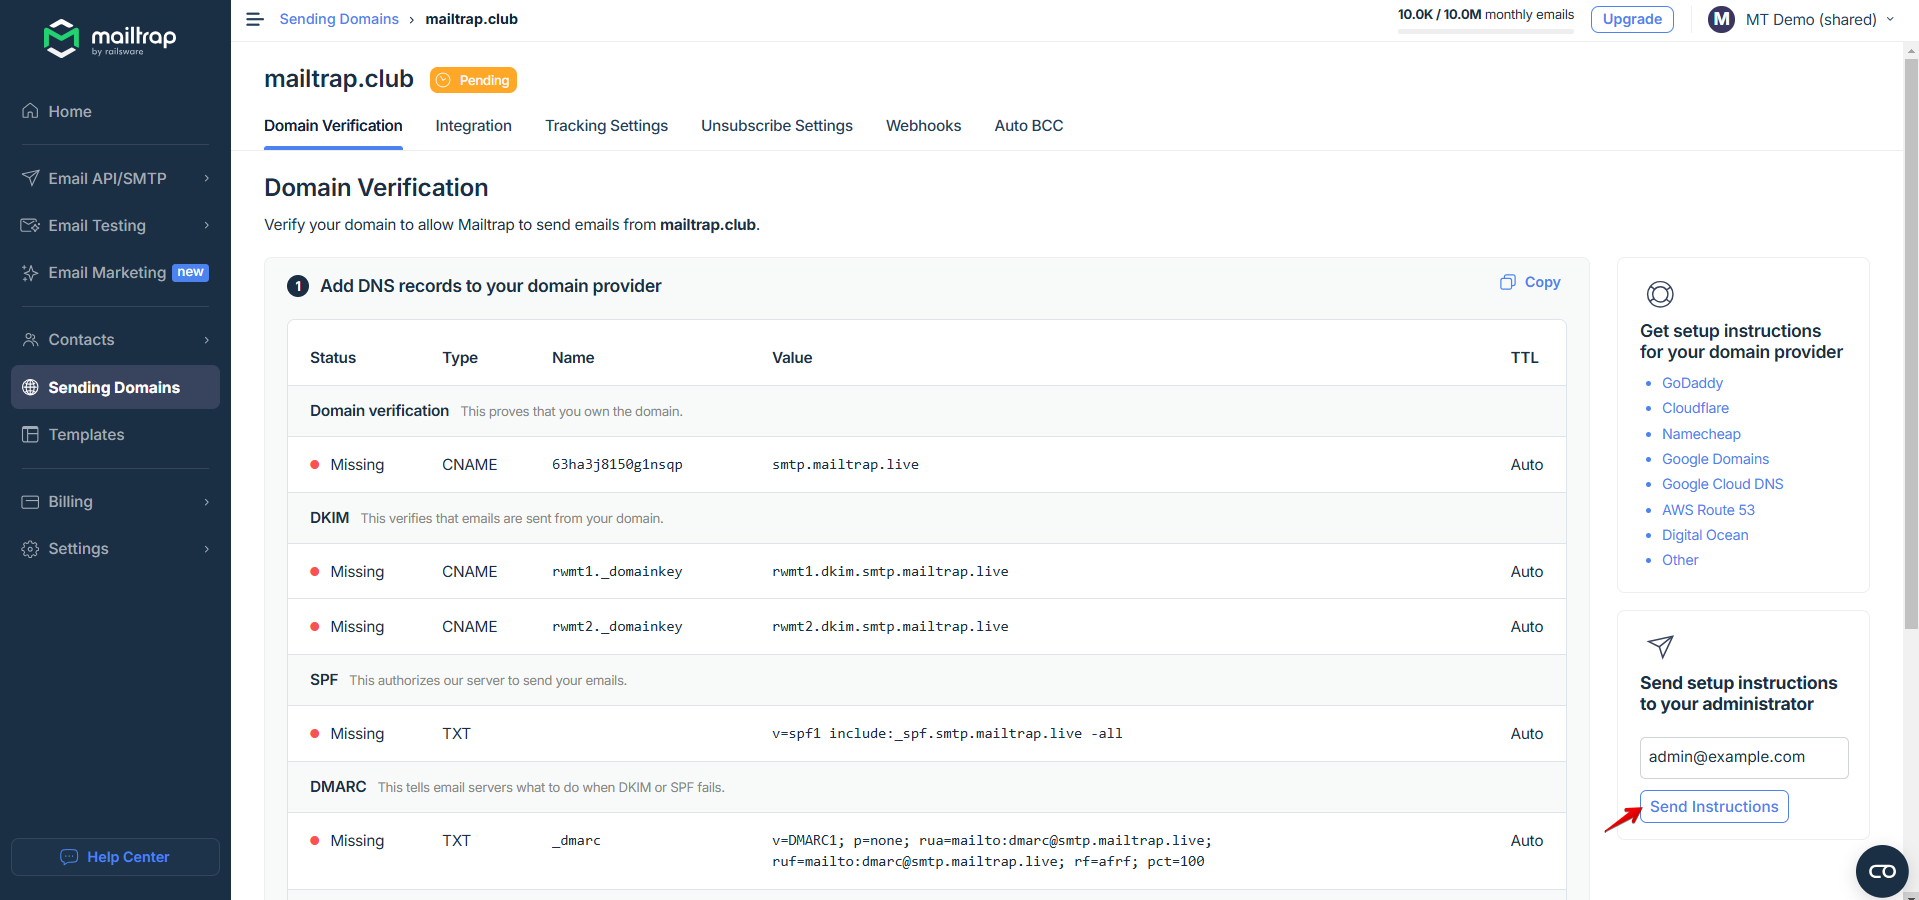Open the Home page via sidebar

(x=70, y=112)
